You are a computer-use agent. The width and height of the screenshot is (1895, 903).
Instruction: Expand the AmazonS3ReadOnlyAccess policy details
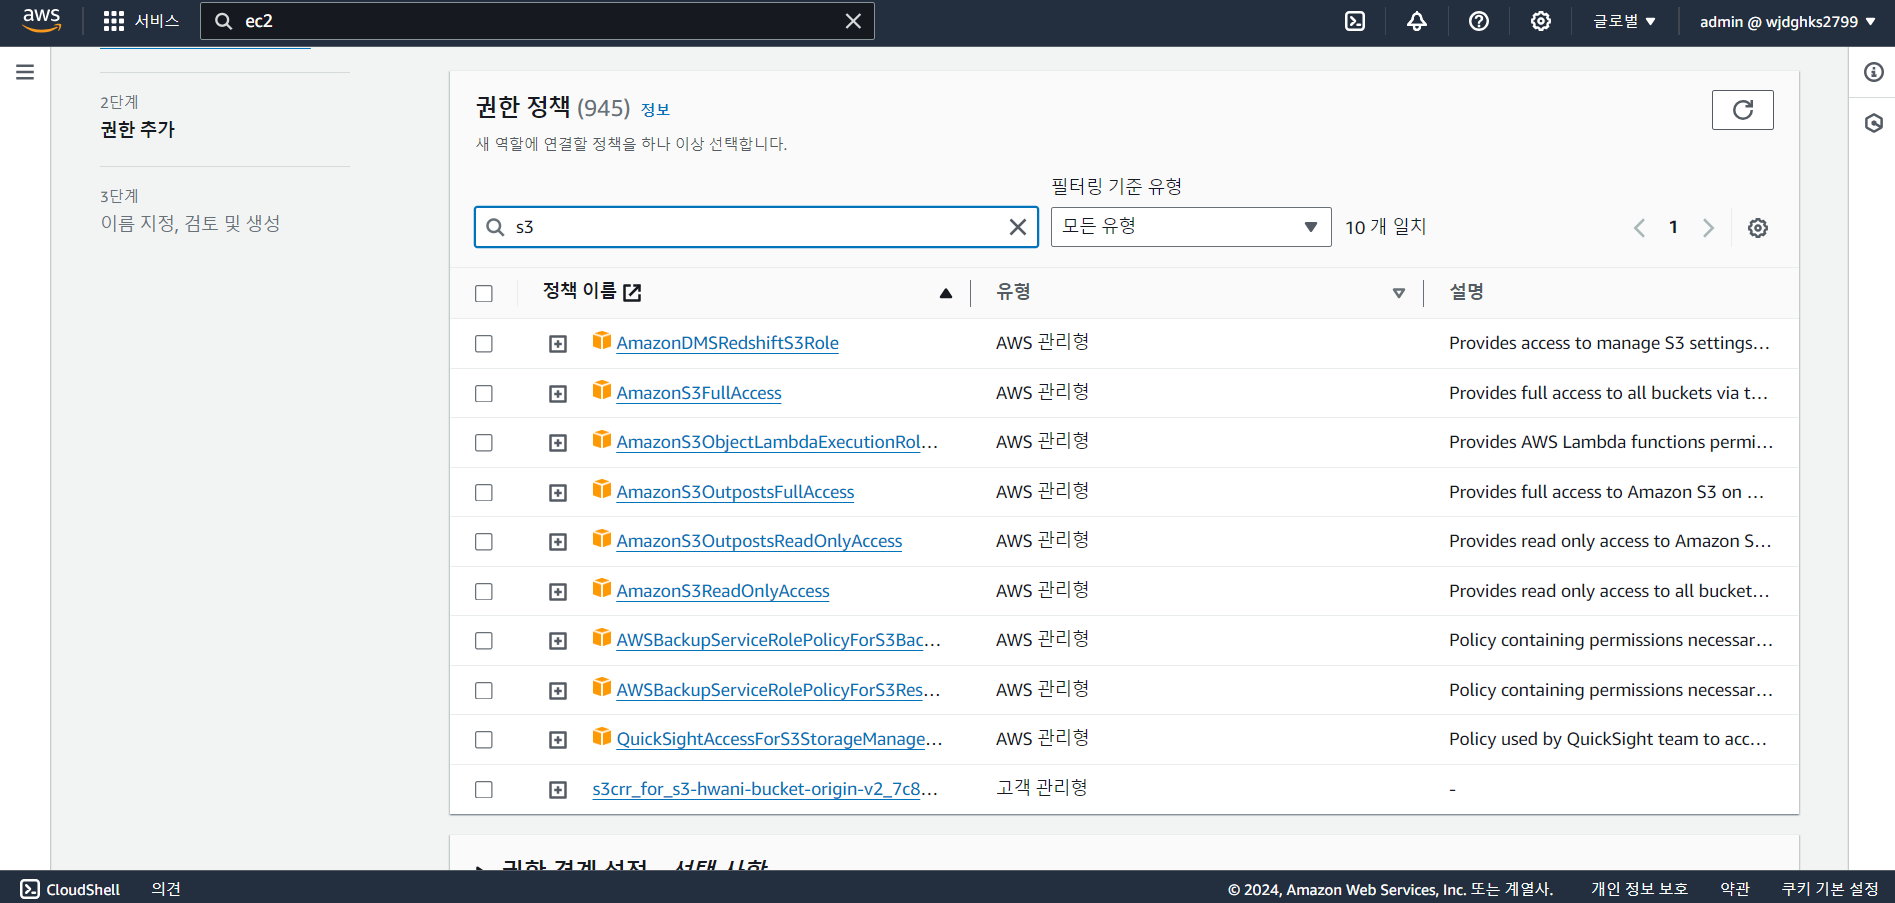tap(558, 592)
